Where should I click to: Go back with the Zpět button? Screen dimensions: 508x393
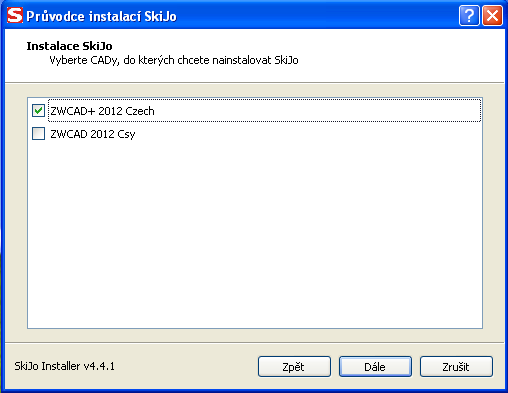(294, 367)
